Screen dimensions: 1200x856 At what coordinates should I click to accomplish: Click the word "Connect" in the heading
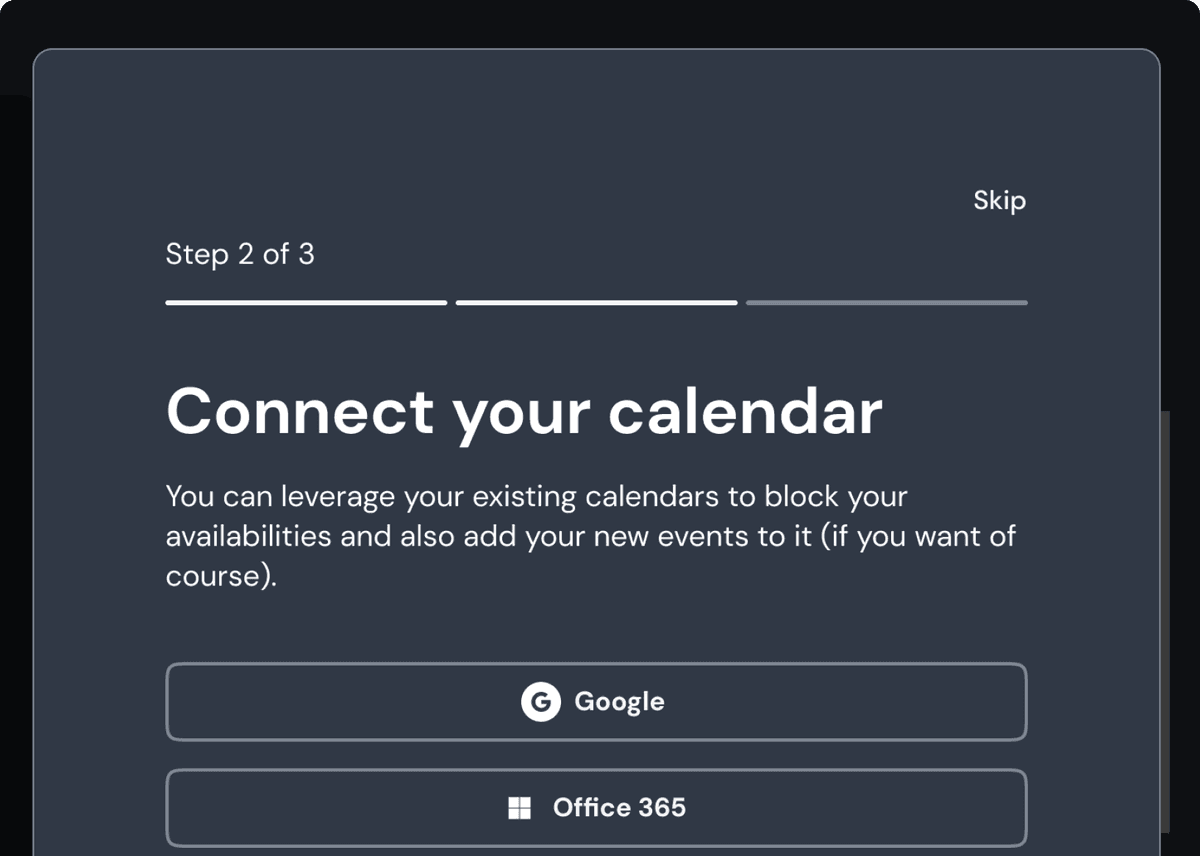[300, 411]
